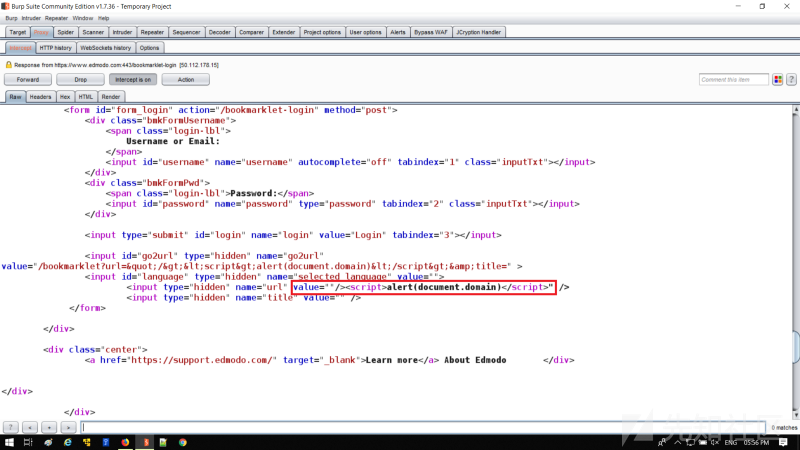
Task: Click the plus search options button
Action: point(49,427)
